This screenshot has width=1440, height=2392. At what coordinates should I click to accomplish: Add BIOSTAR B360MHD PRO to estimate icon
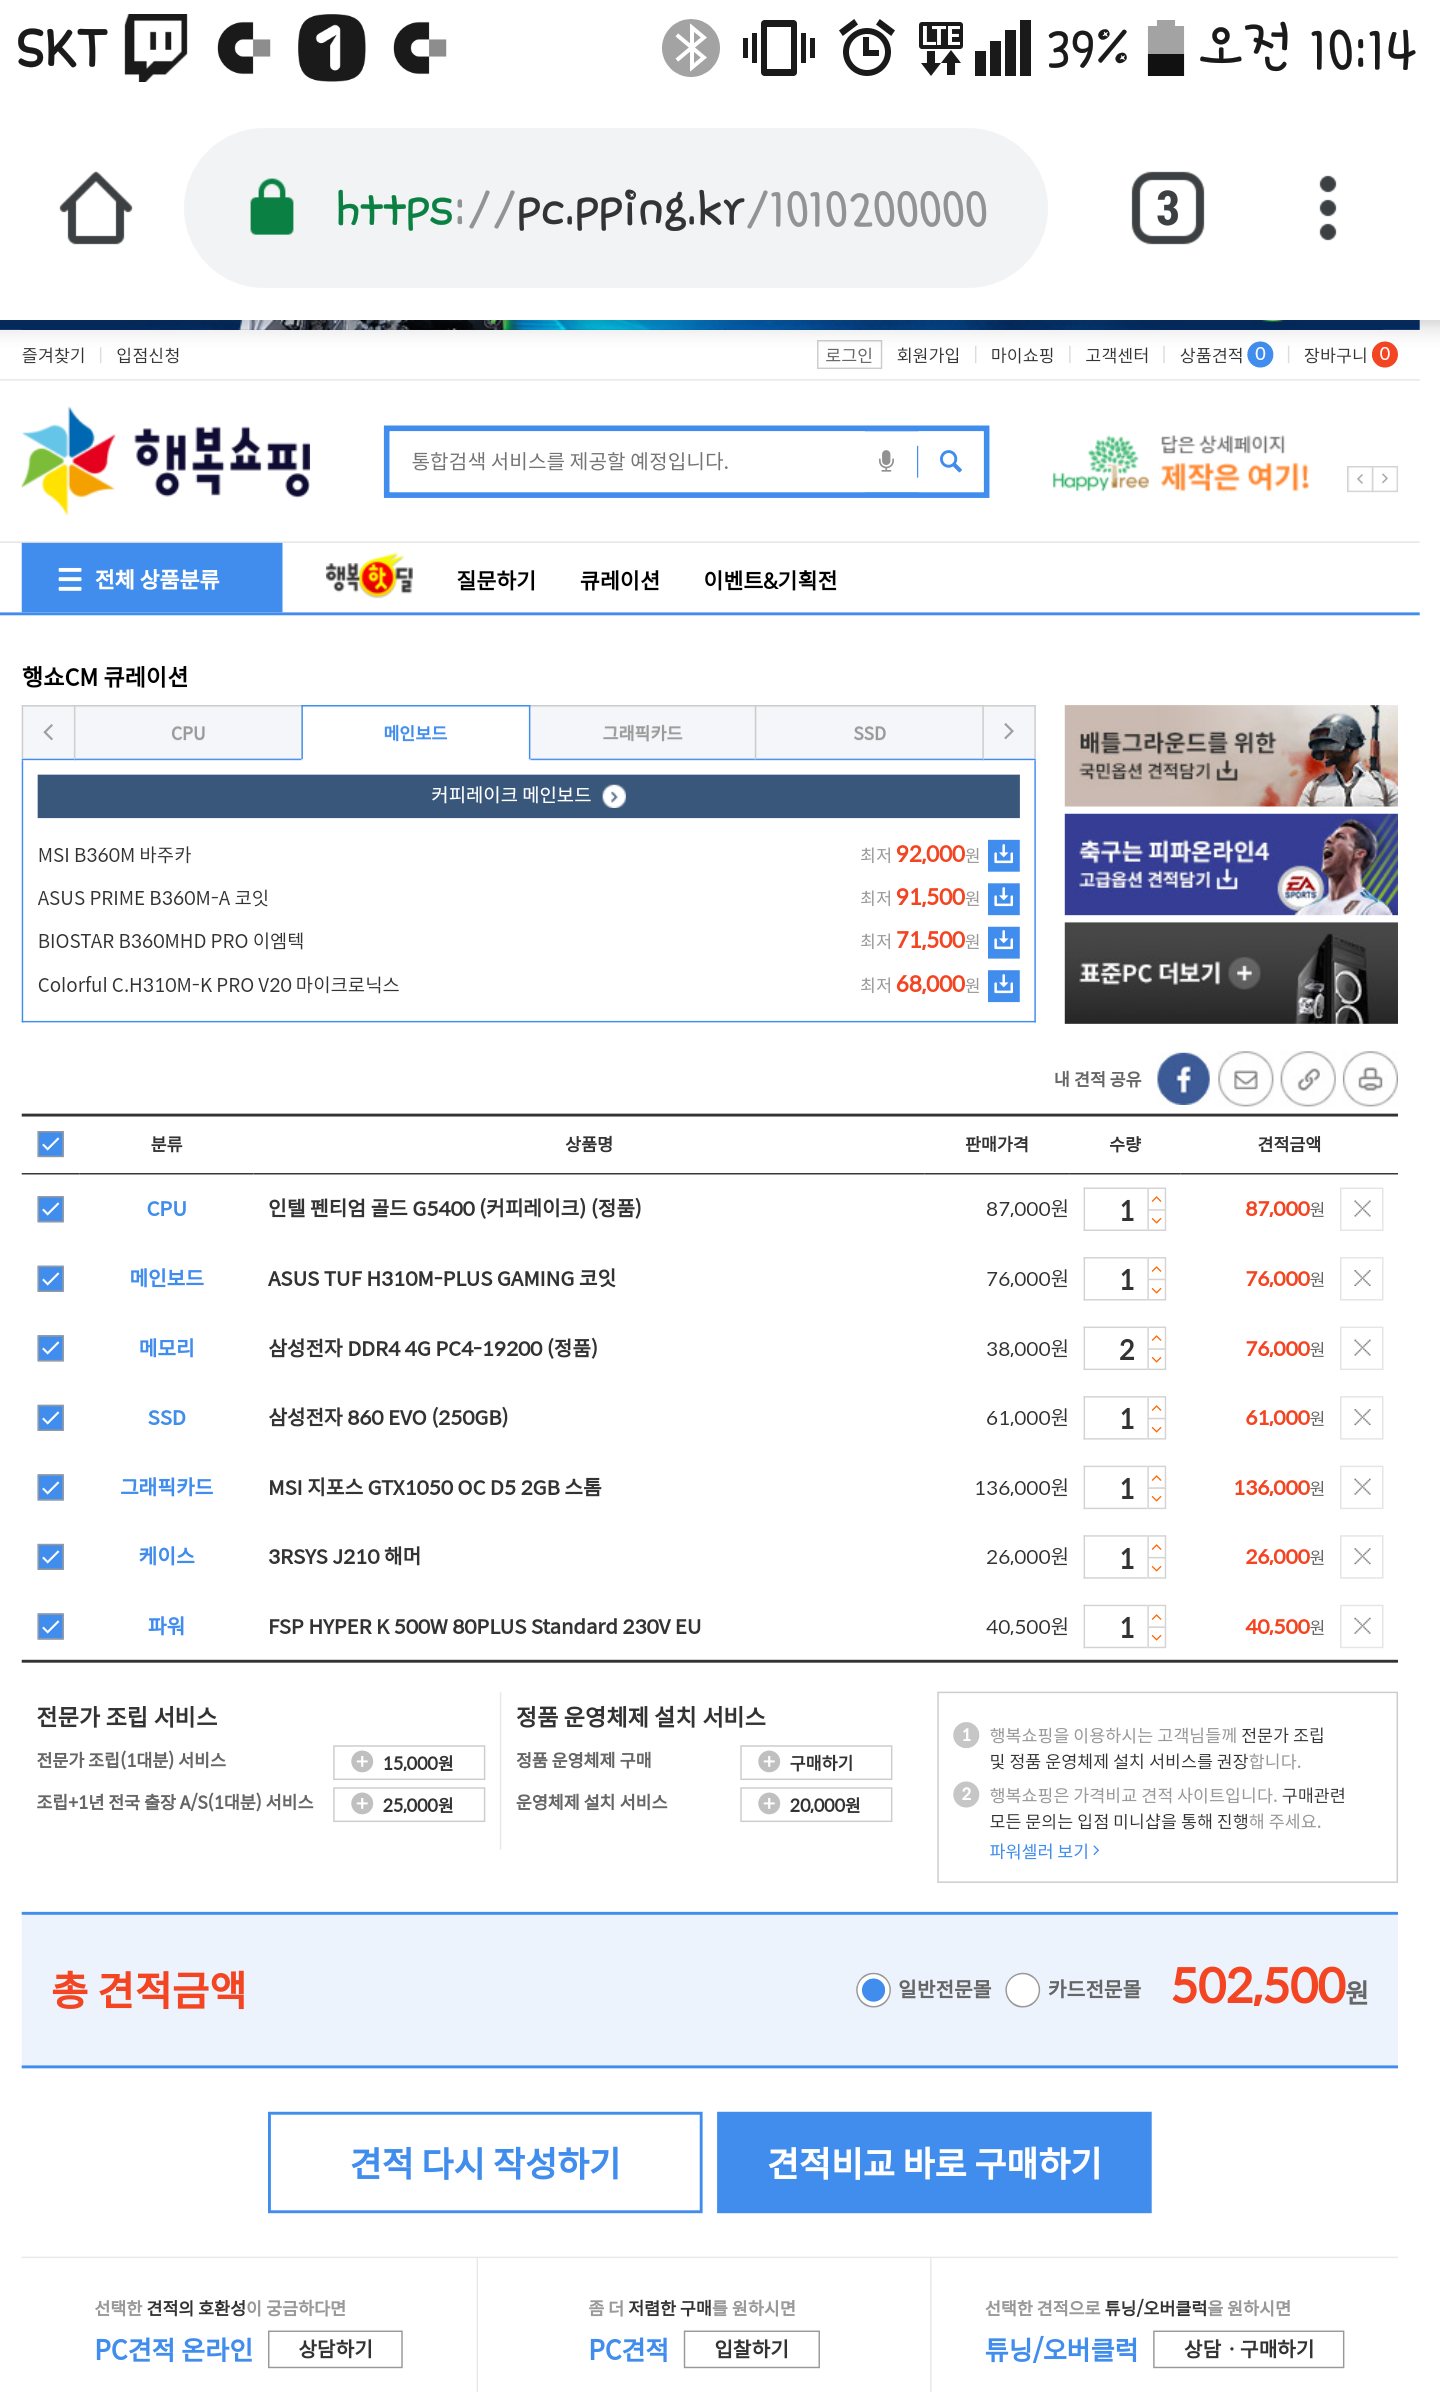point(1004,941)
